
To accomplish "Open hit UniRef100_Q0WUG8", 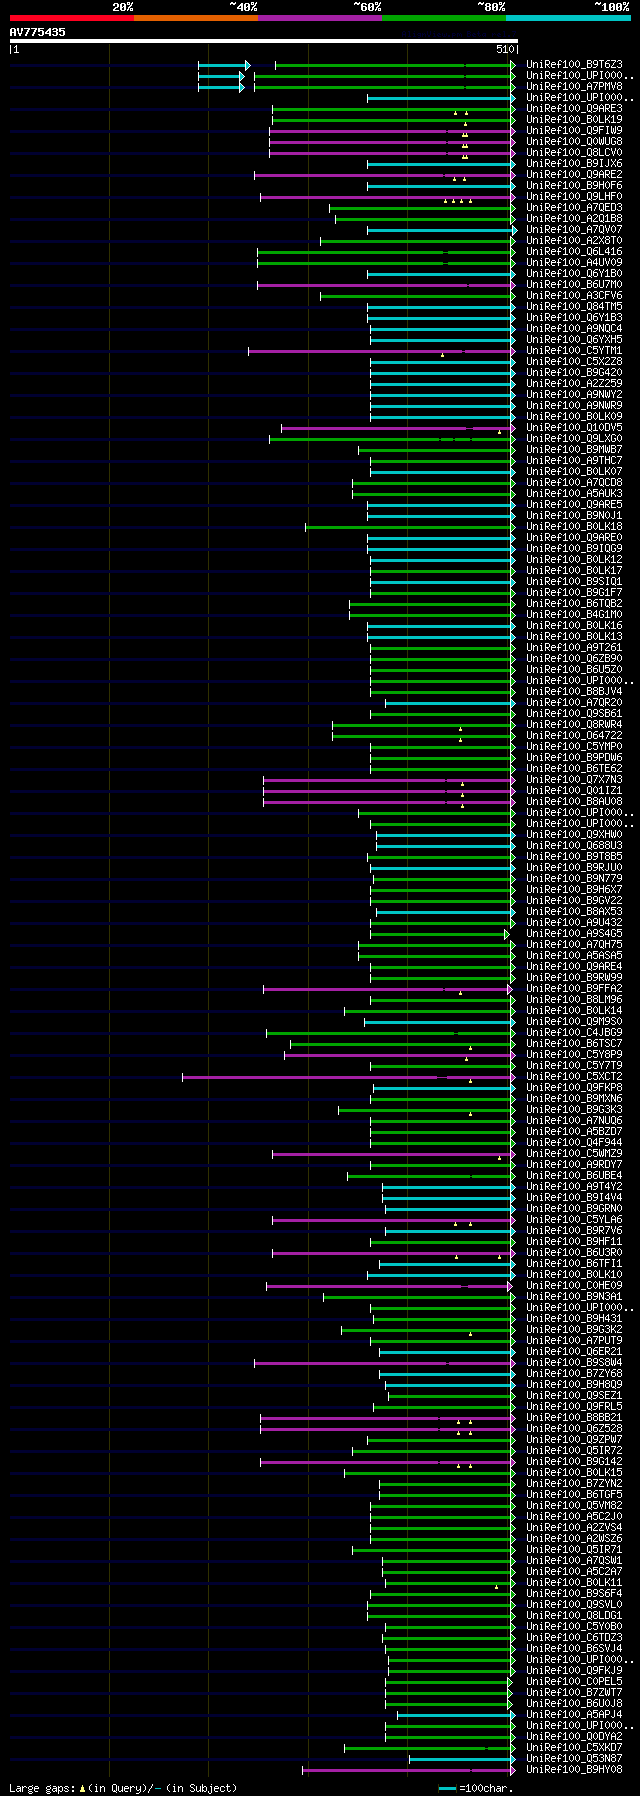I will tap(574, 142).
